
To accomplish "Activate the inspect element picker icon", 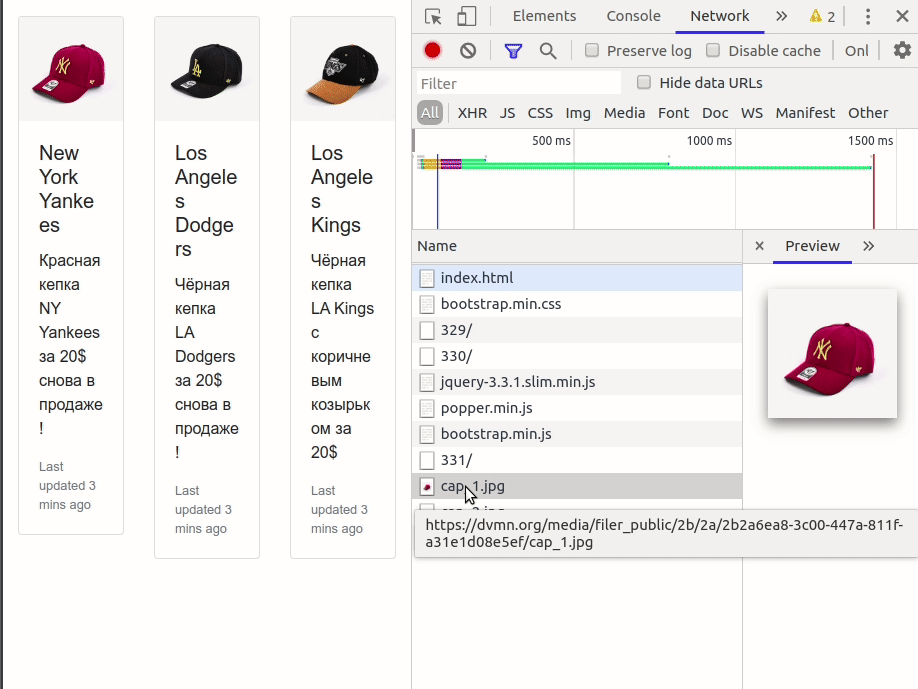I will (x=433, y=16).
